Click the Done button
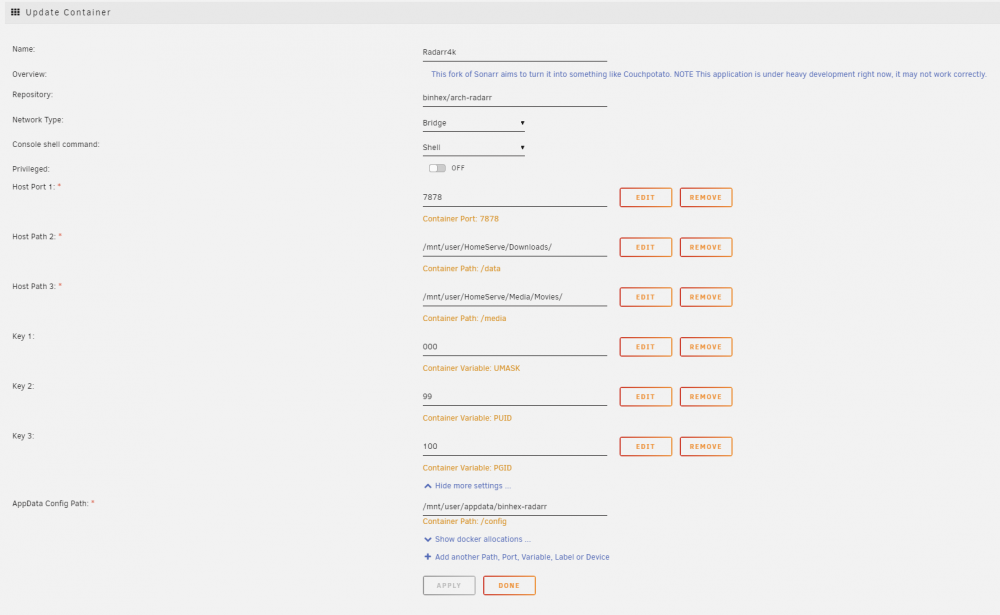 pos(509,586)
